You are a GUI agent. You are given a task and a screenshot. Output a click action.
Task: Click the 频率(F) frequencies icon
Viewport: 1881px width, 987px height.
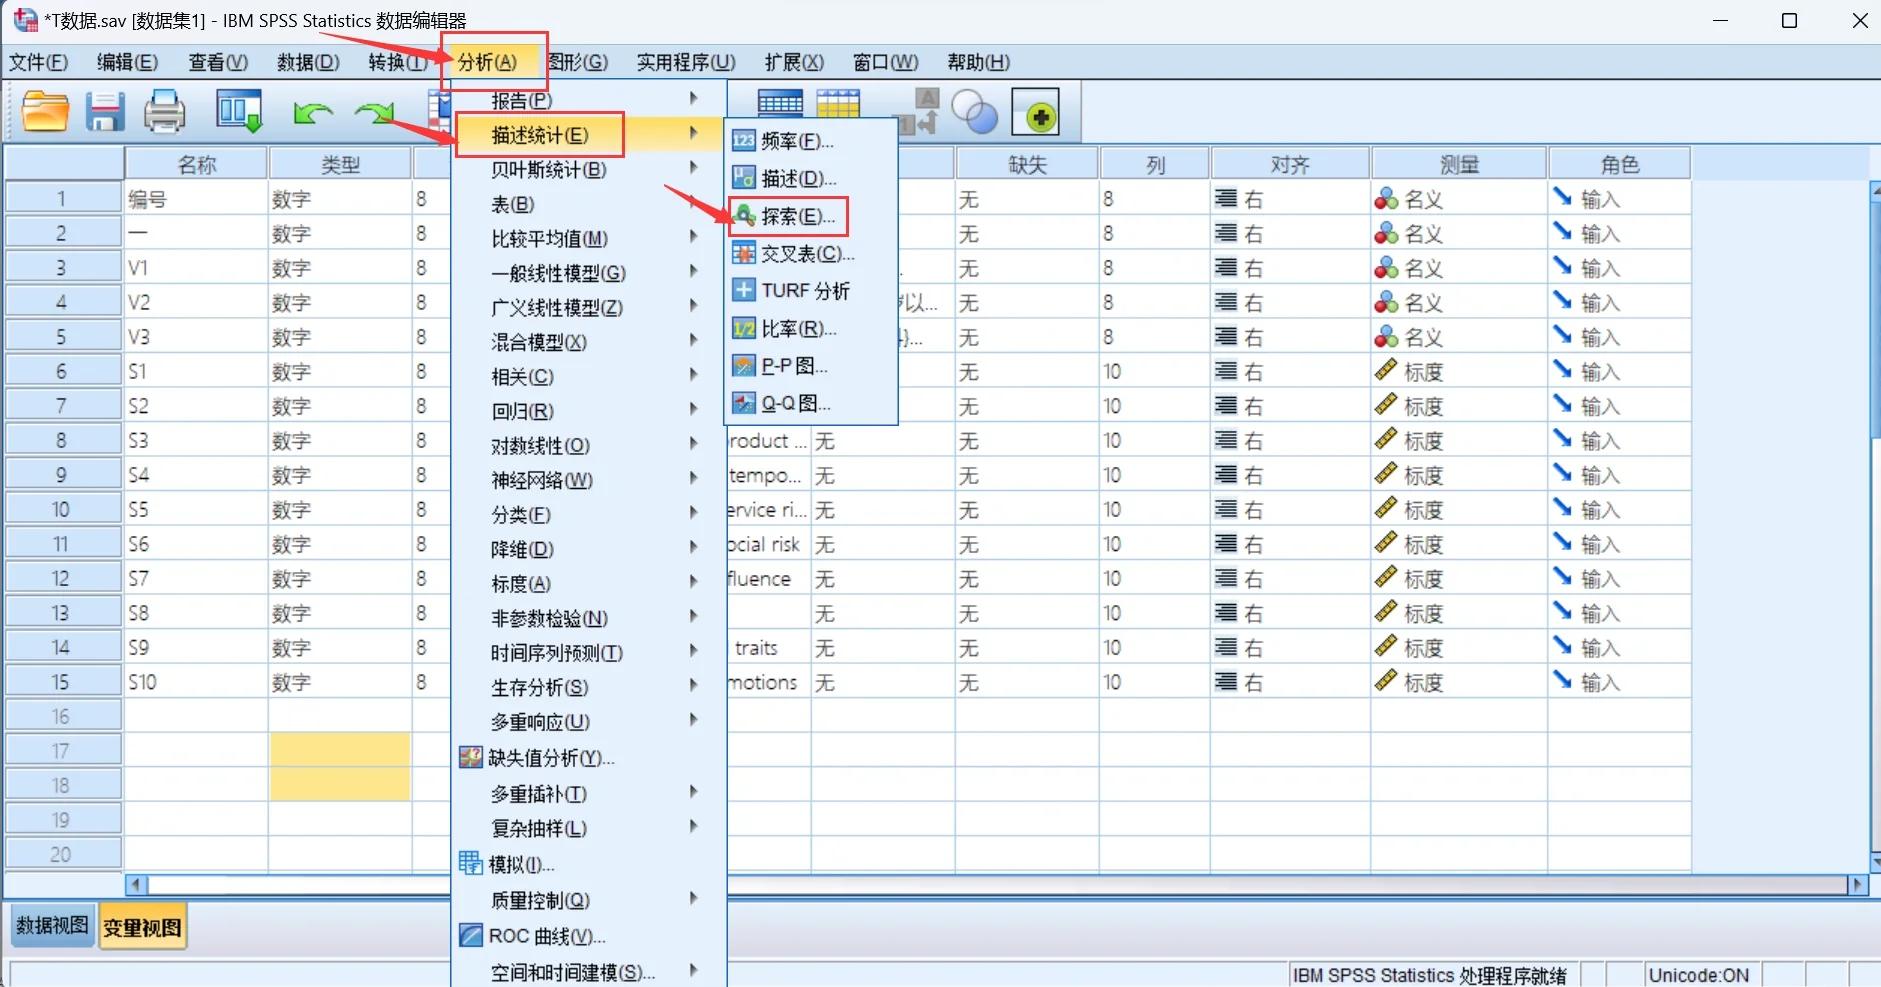pyautogui.click(x=744, y=141)
